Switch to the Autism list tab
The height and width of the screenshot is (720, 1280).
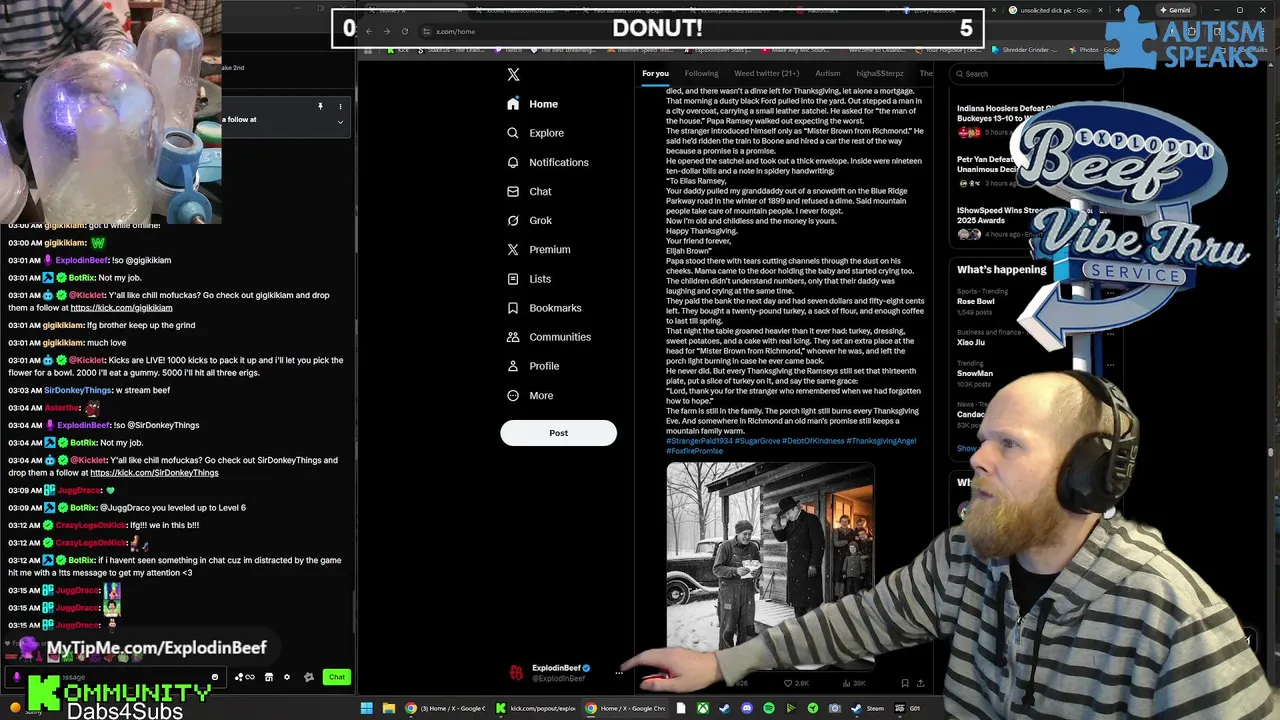pyautogui.click(x=828, y=73)
